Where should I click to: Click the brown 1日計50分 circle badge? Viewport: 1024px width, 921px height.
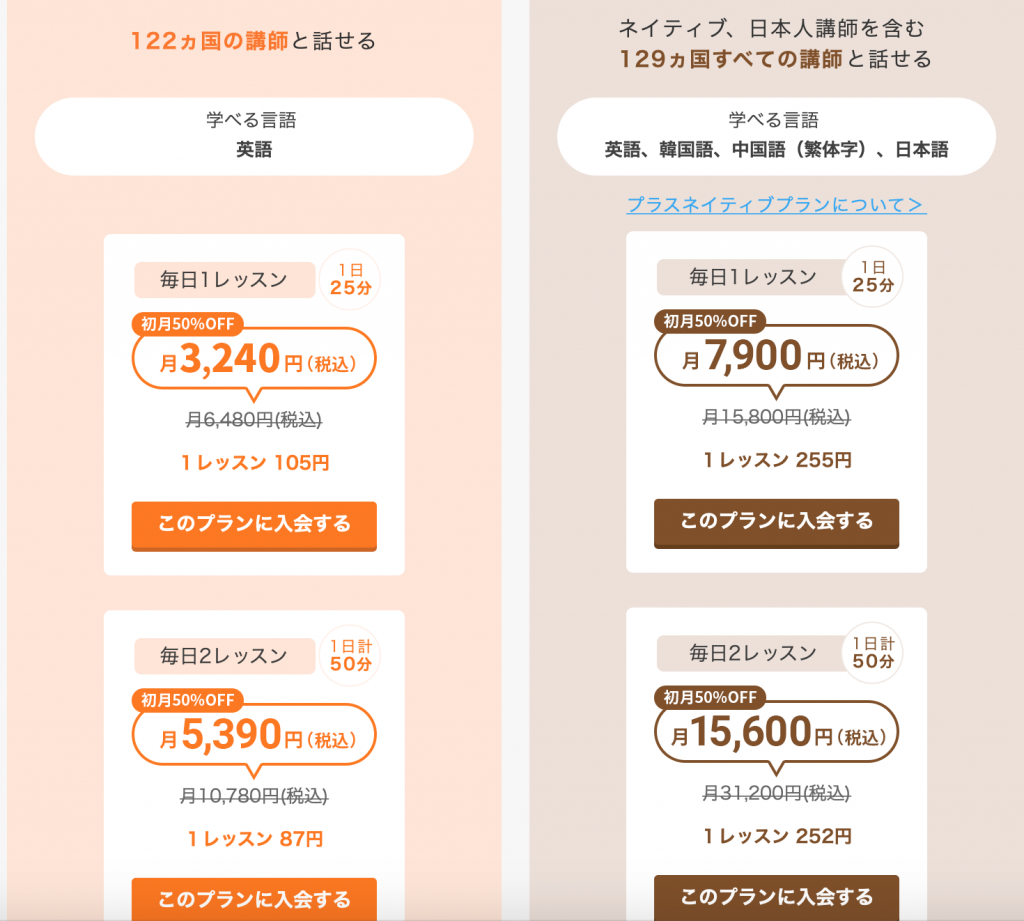(872, 652)
